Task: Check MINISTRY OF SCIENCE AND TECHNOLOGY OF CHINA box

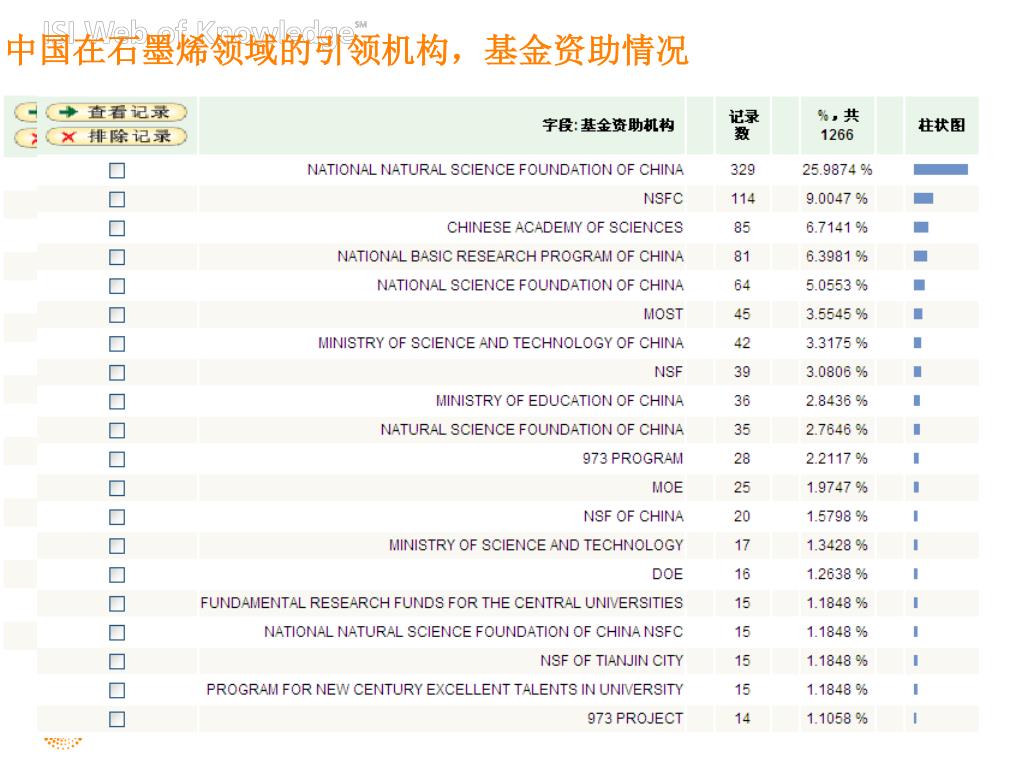Action: [x=117, y=344]
